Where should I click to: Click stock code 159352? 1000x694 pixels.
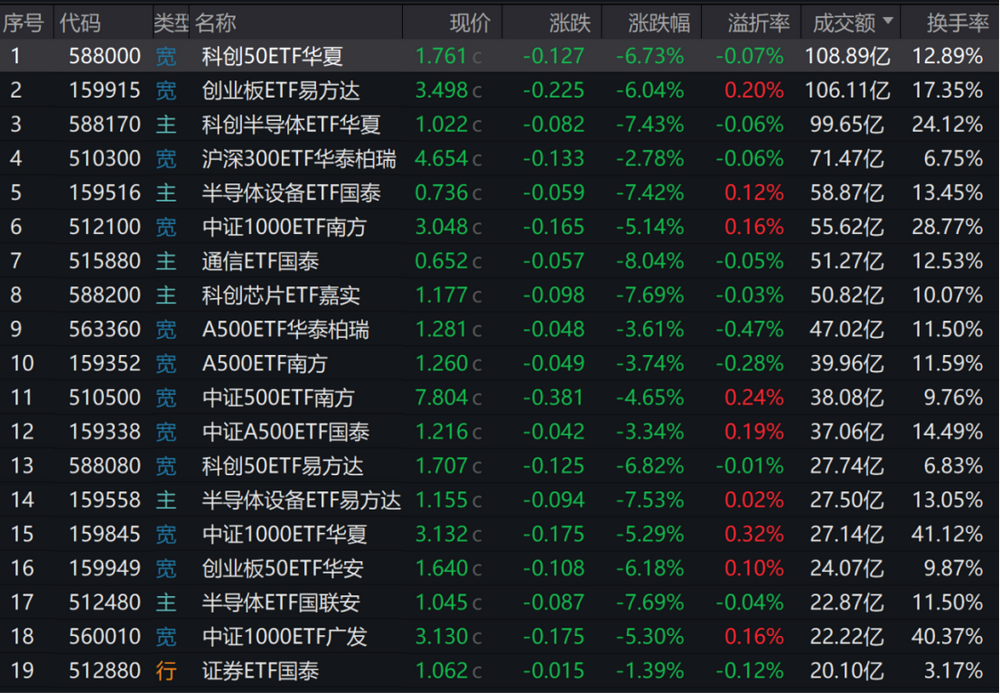(x=105, y=364)
